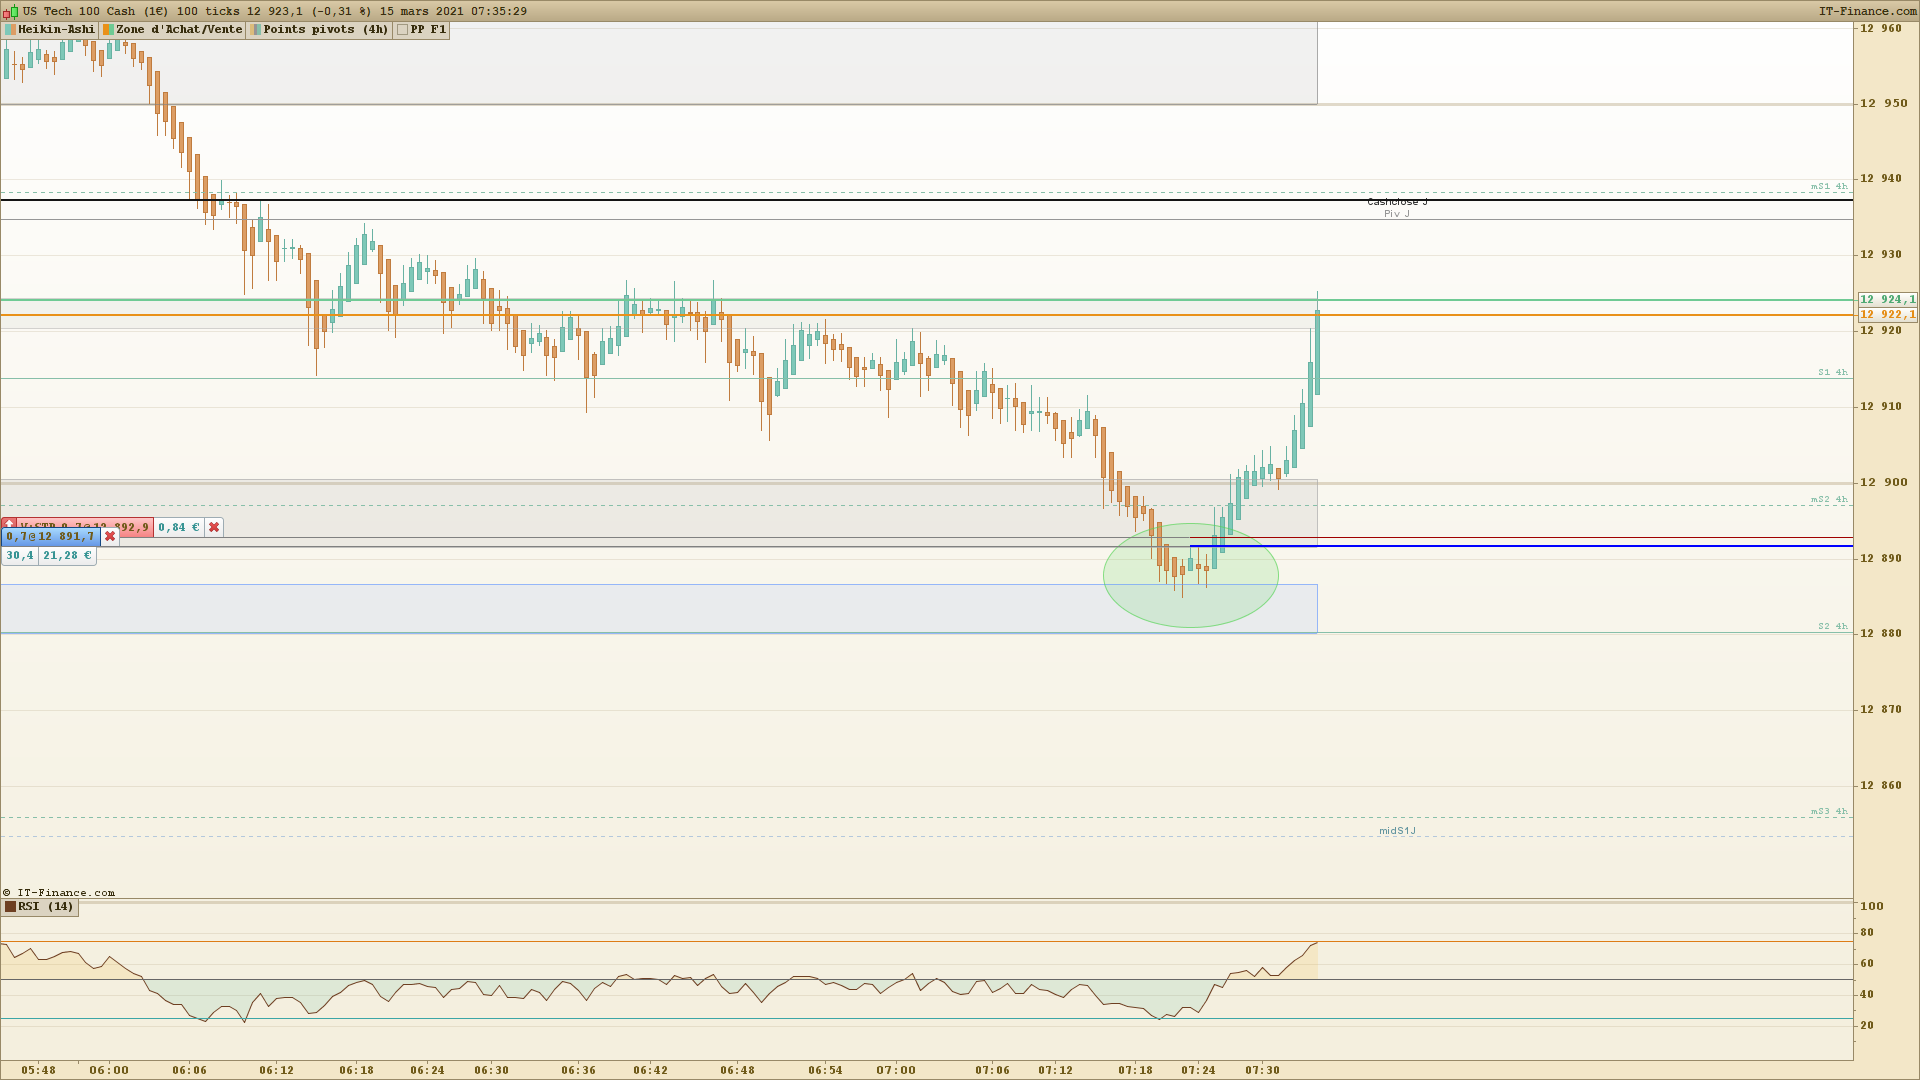Click the green 12 924,1 price tag

coord(1887,300)
